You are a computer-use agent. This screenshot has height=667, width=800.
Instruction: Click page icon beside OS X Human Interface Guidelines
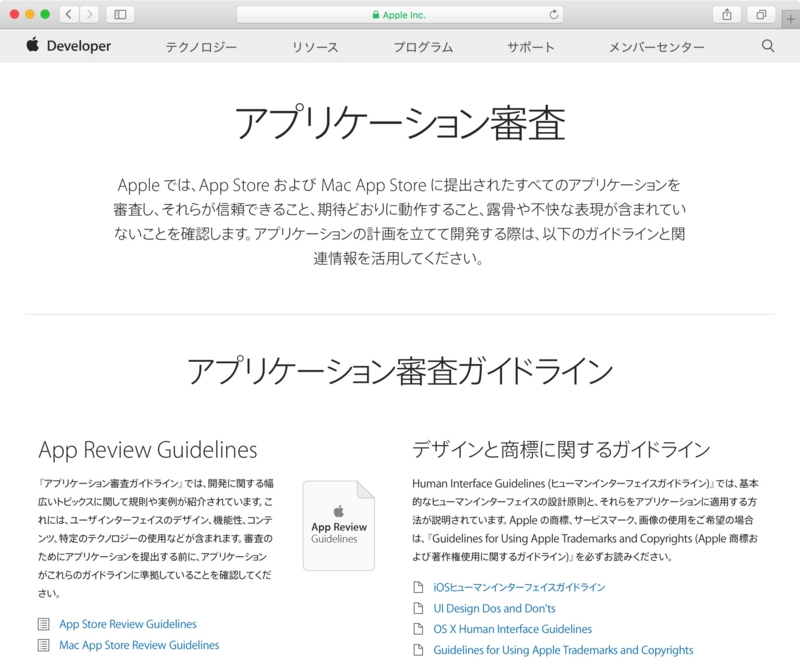418,629
